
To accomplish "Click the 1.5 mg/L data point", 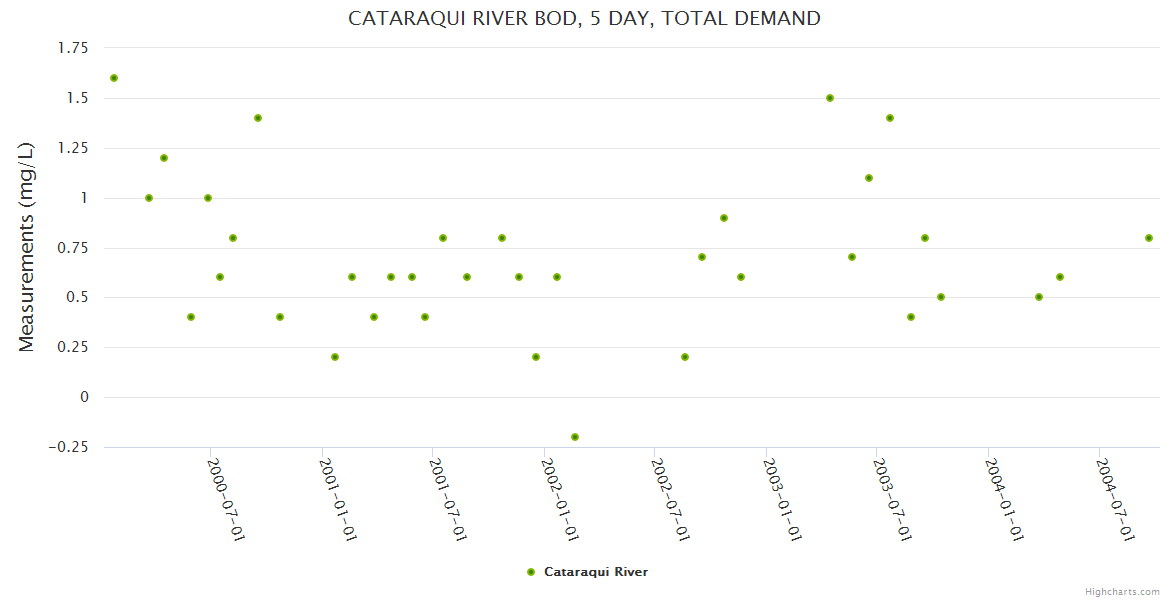I will pos(830,98).
